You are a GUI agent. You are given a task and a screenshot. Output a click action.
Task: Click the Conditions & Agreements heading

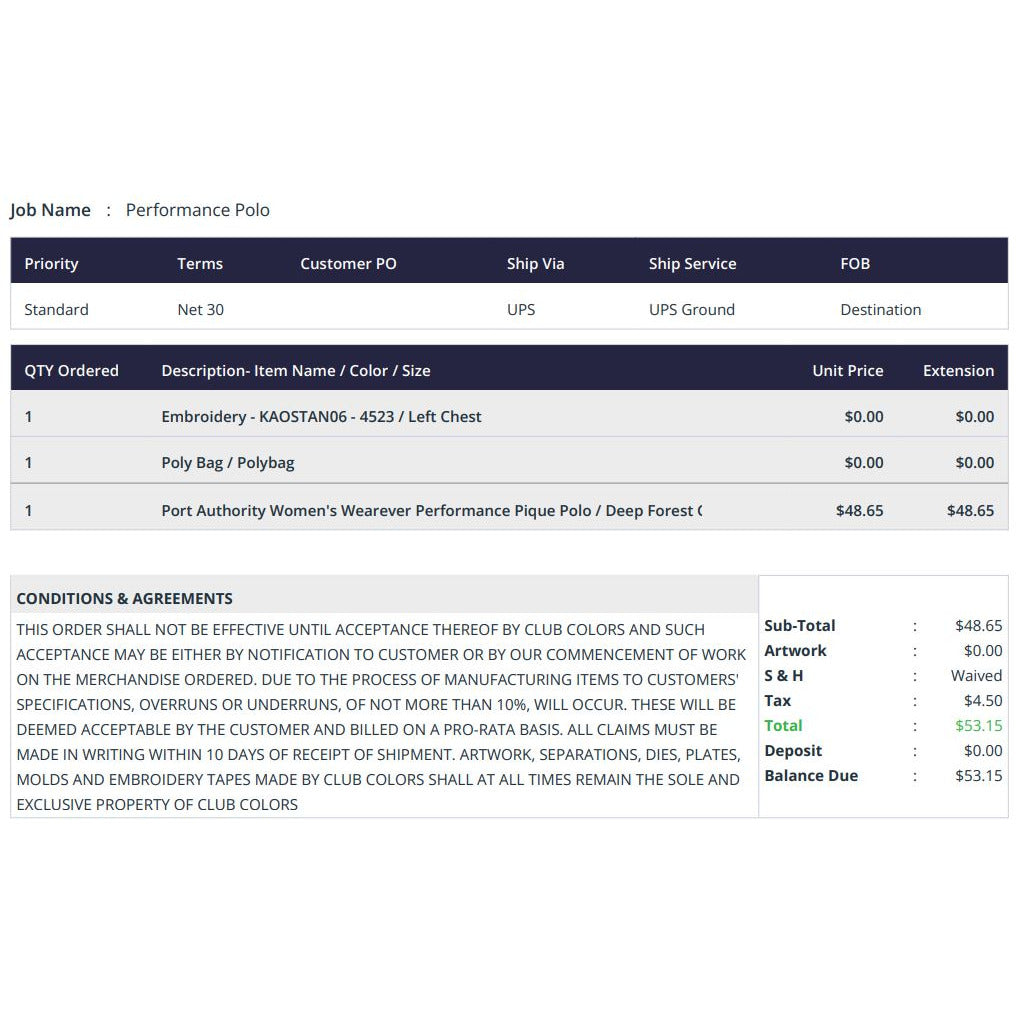coord(124,599)
